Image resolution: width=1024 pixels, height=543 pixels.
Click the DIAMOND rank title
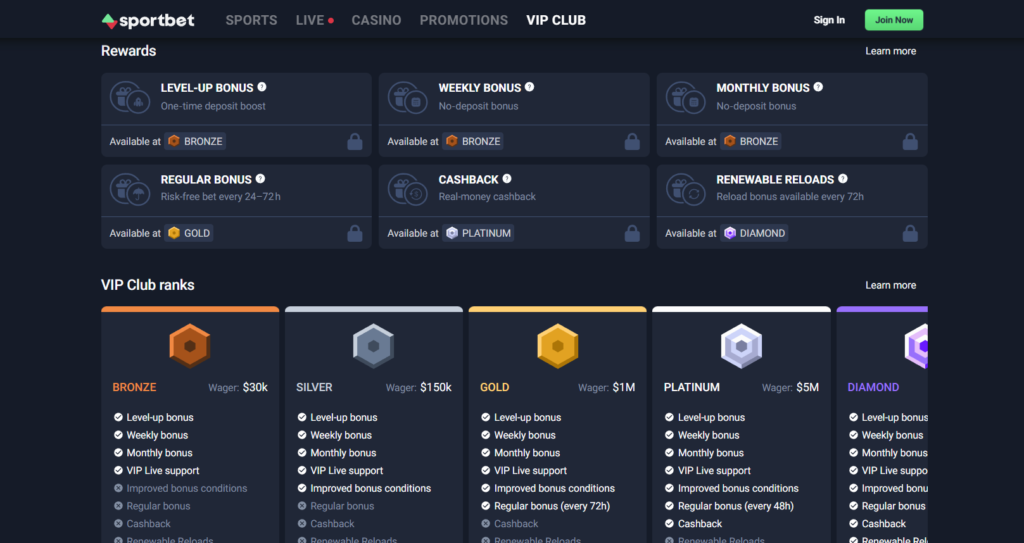873,387
